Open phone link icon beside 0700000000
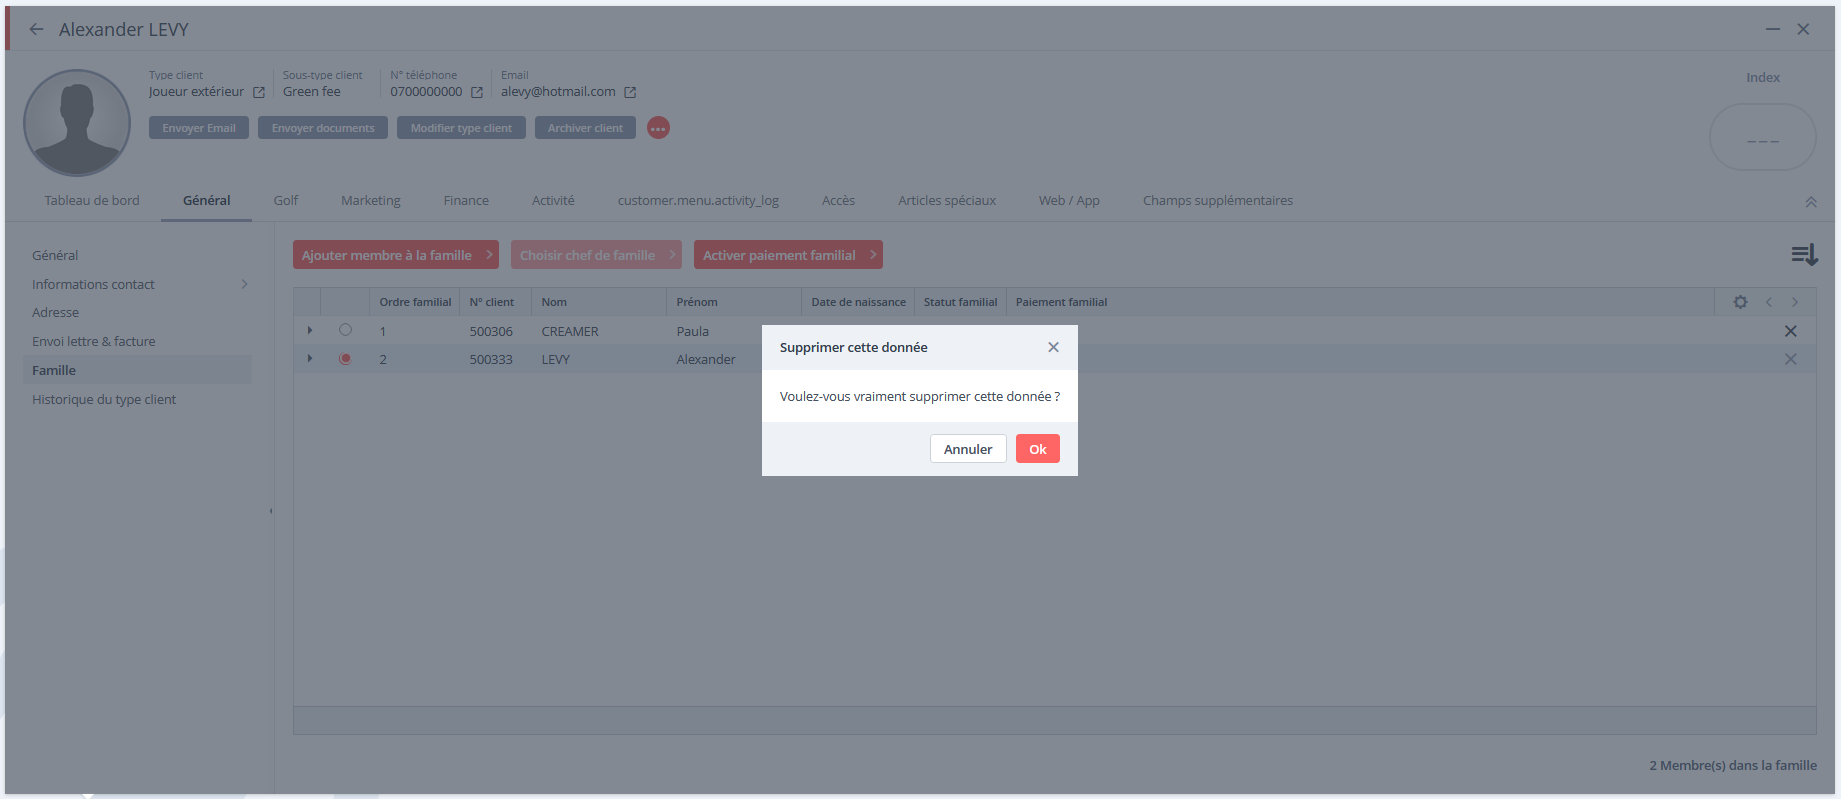 tap(477, 92)
